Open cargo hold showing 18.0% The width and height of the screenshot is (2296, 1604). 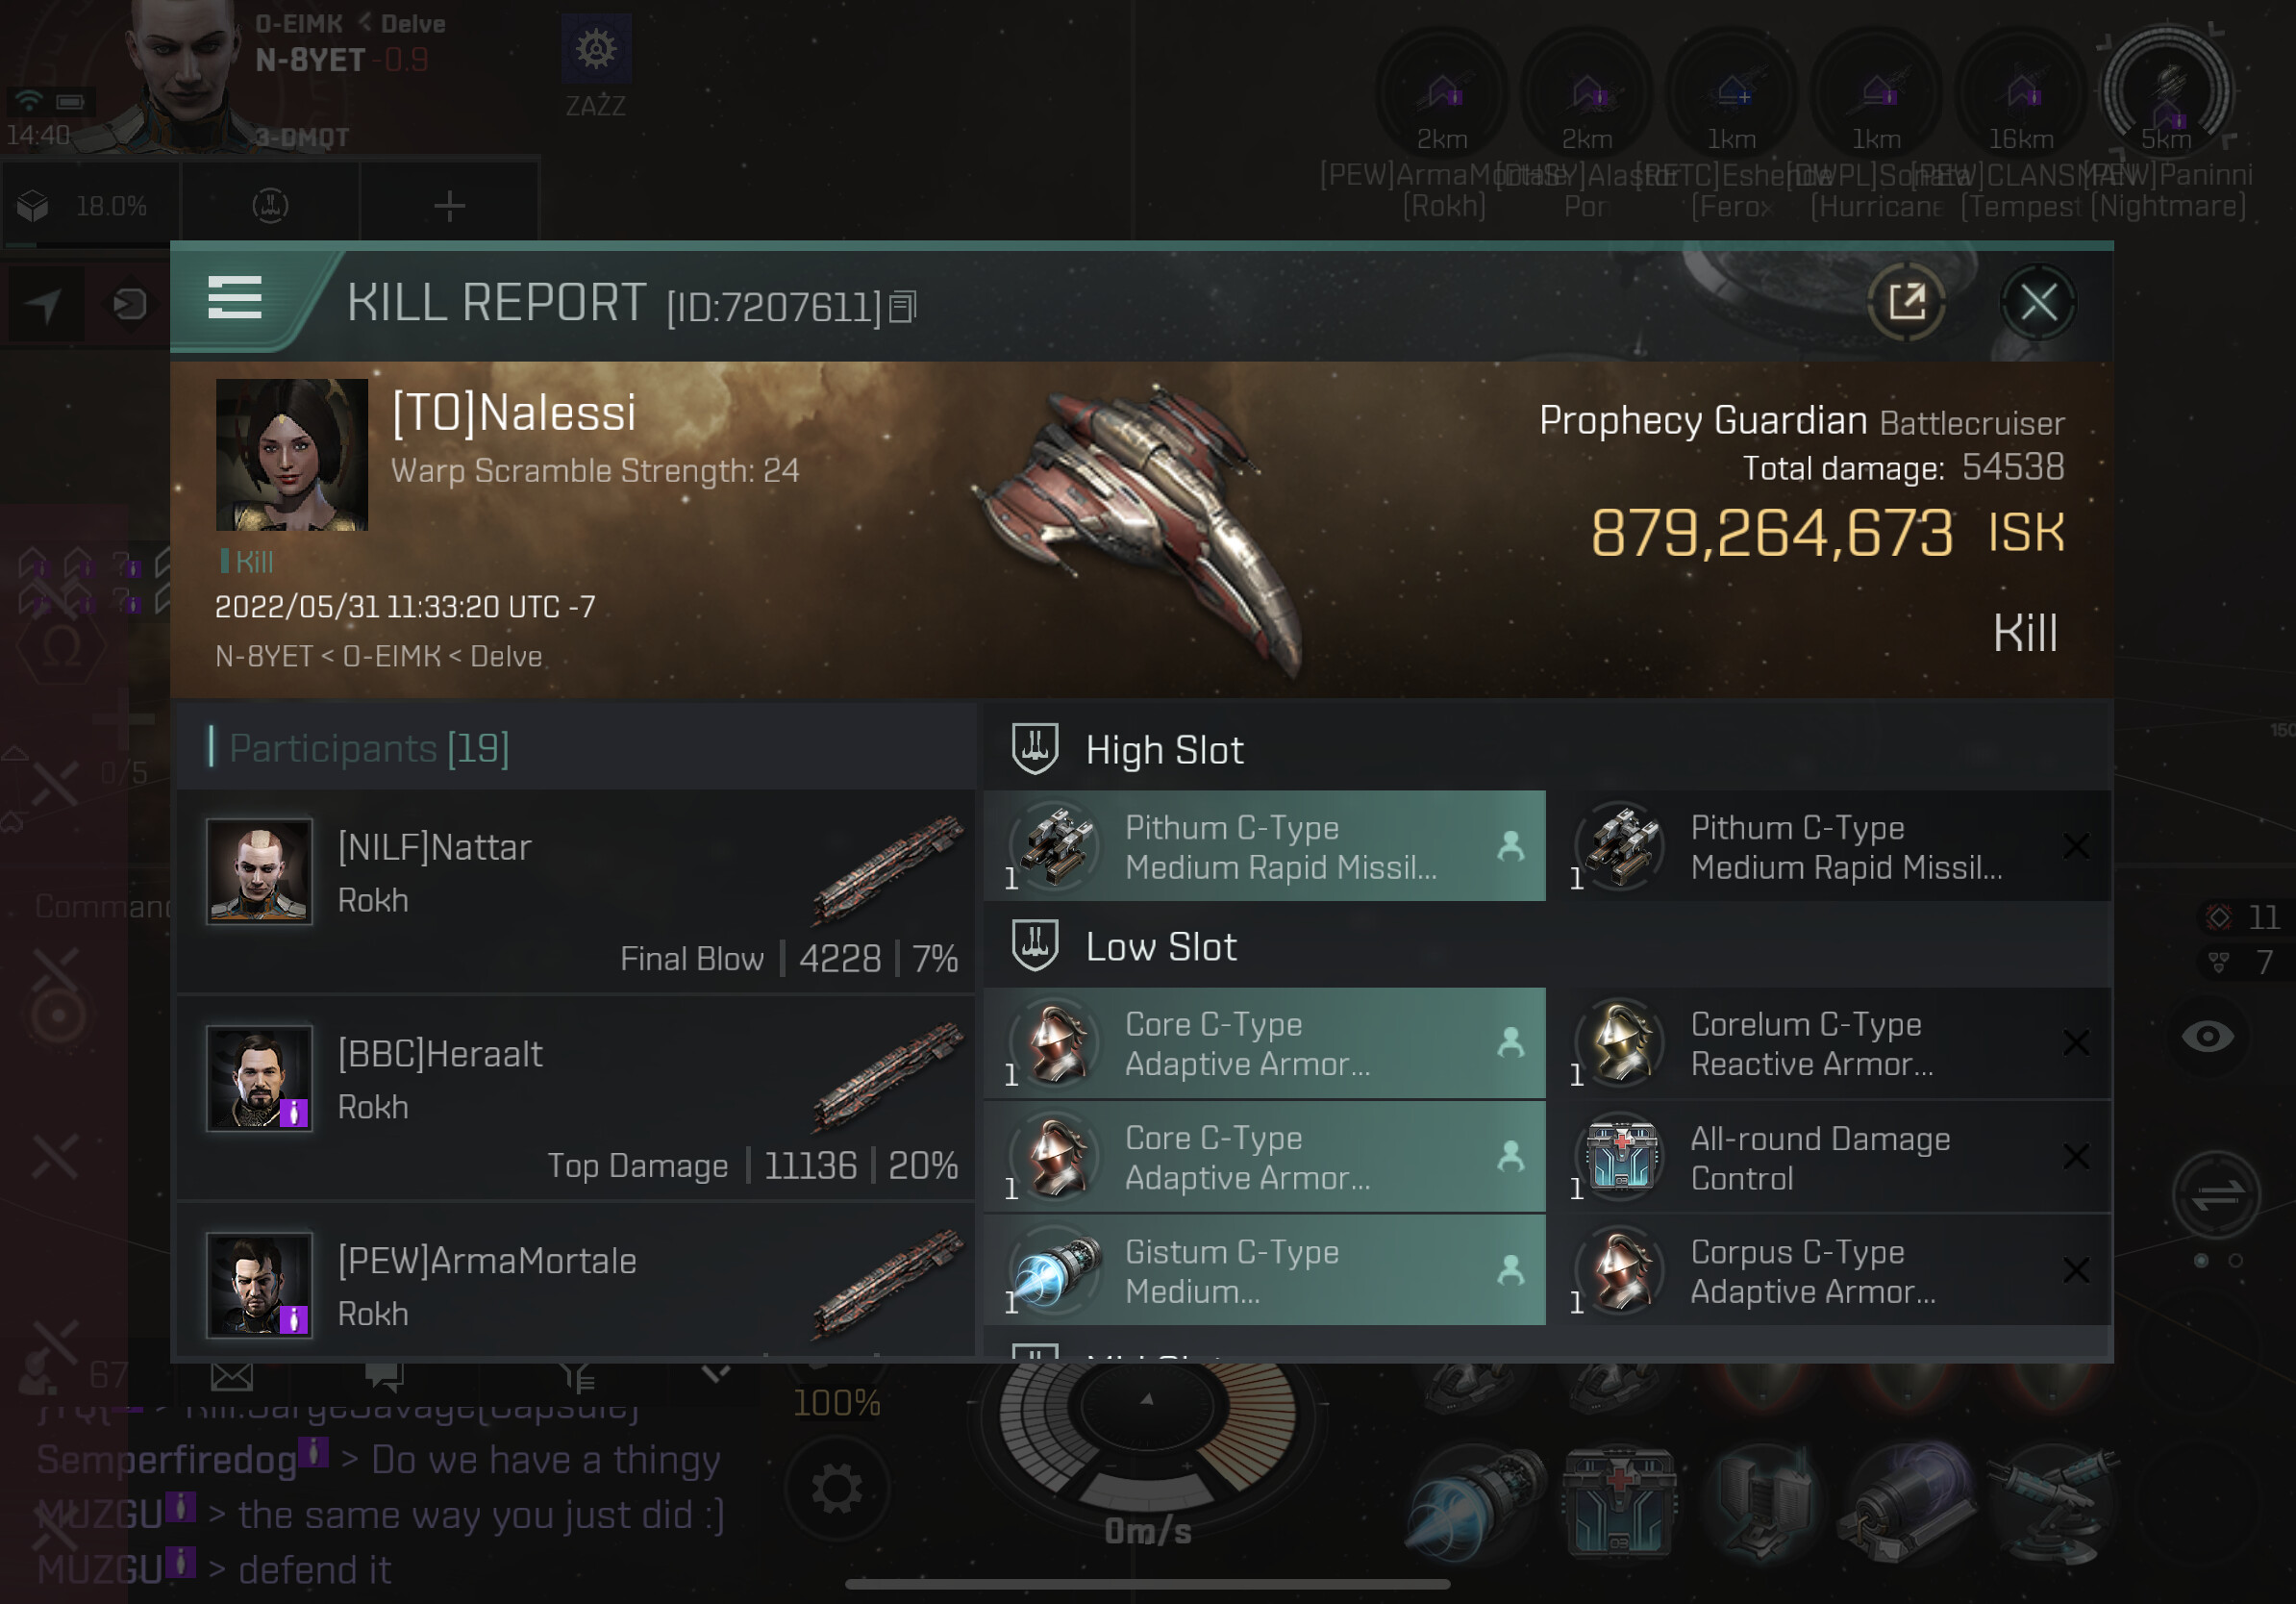coord(89,206)
